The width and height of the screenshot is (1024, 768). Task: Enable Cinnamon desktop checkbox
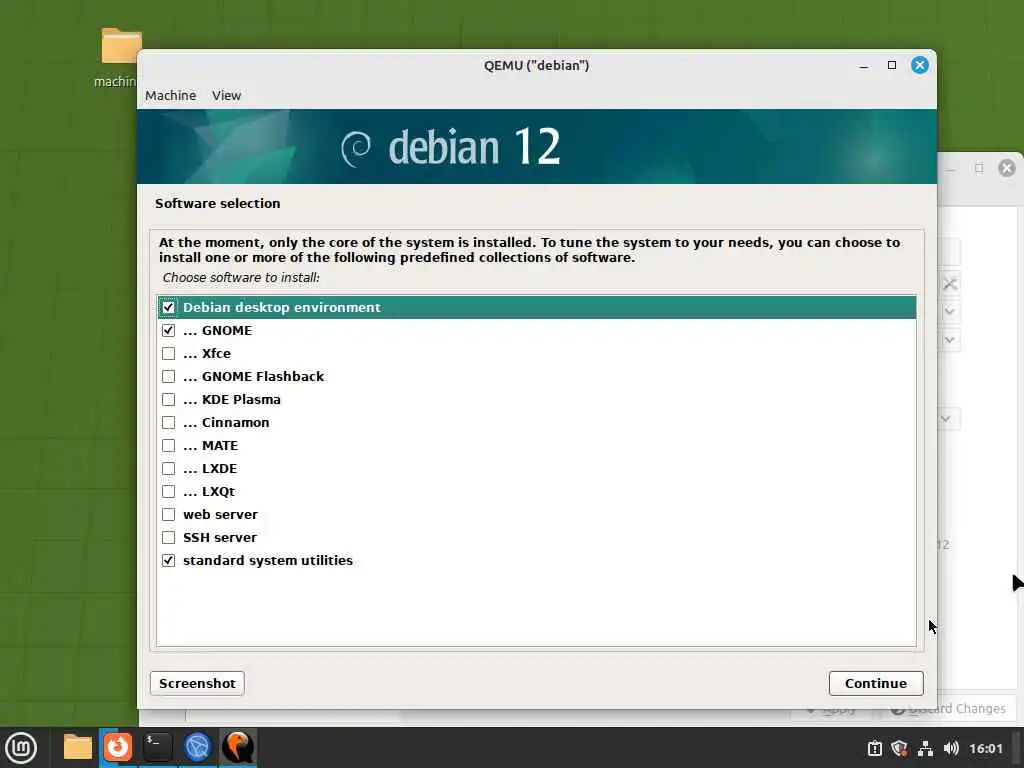pos(168,423)
